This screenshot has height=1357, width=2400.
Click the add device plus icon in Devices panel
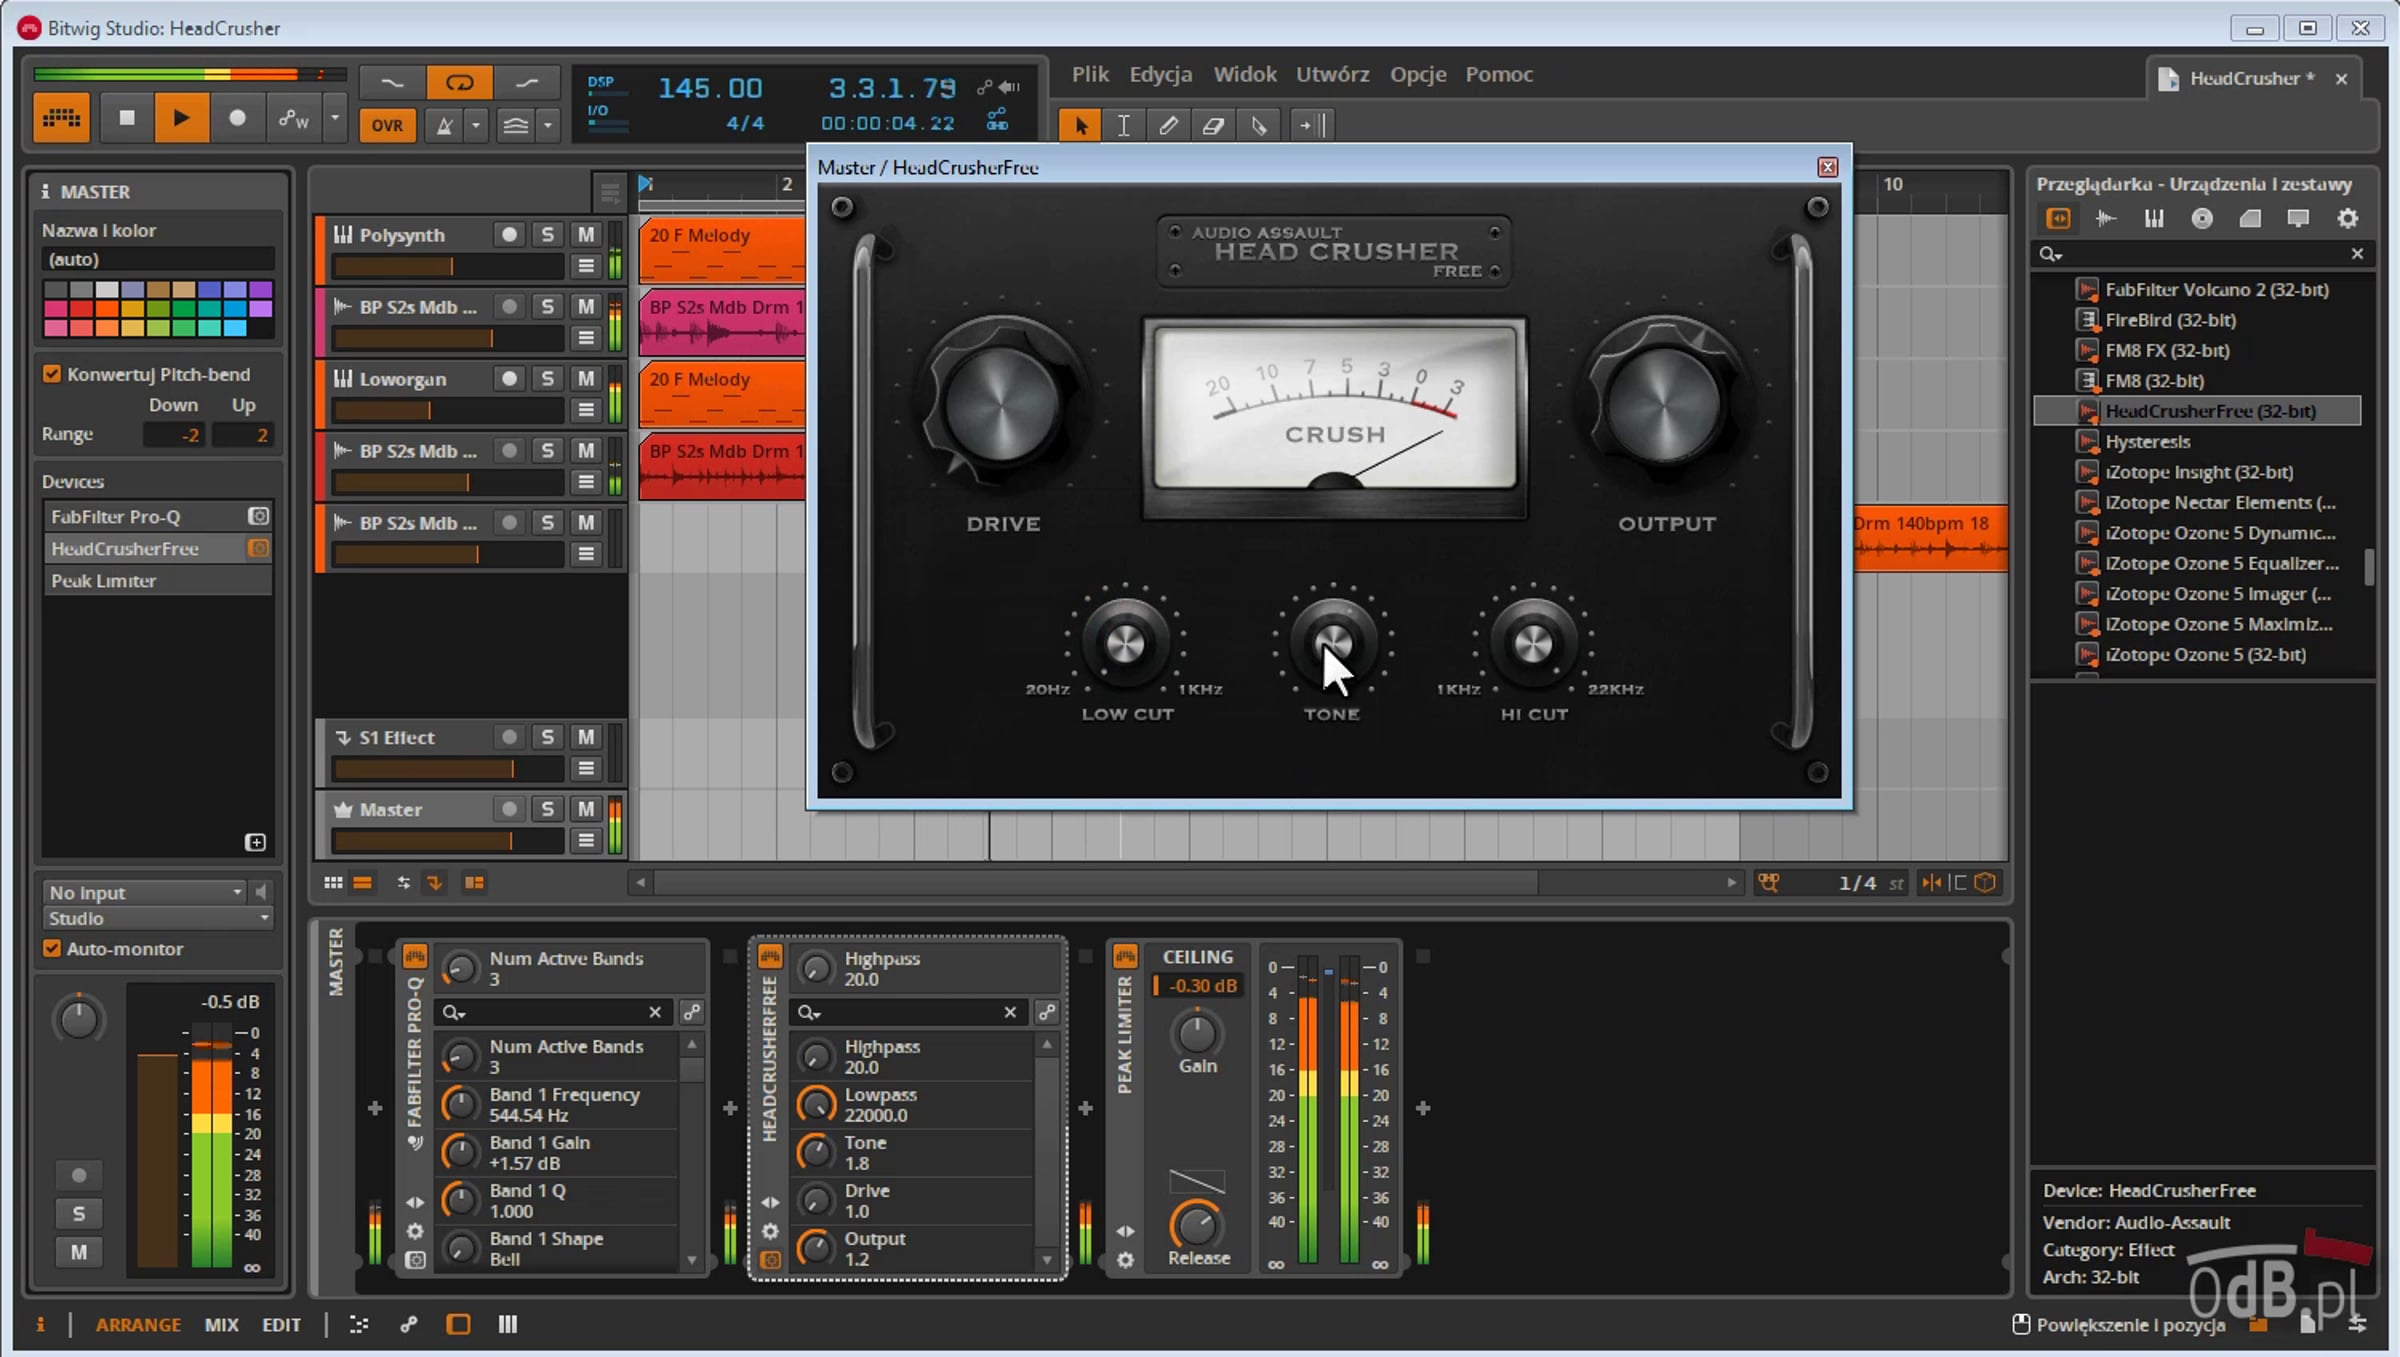tap(255, 842)
